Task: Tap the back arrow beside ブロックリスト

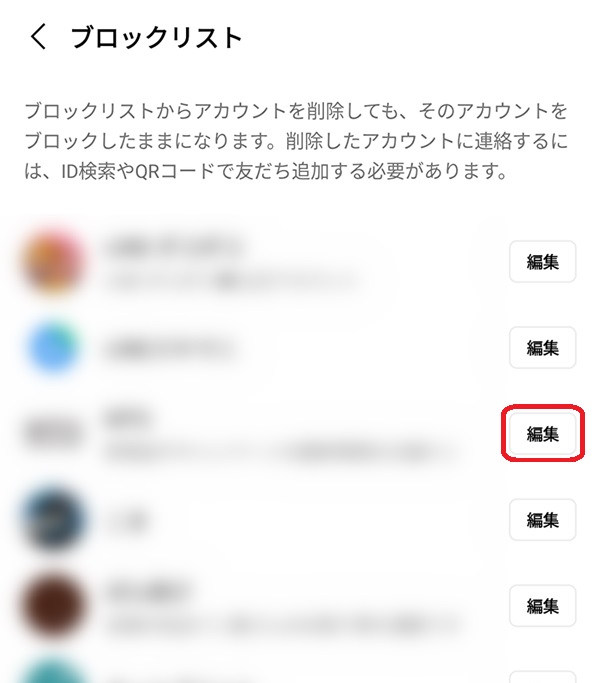Action: 38,37
